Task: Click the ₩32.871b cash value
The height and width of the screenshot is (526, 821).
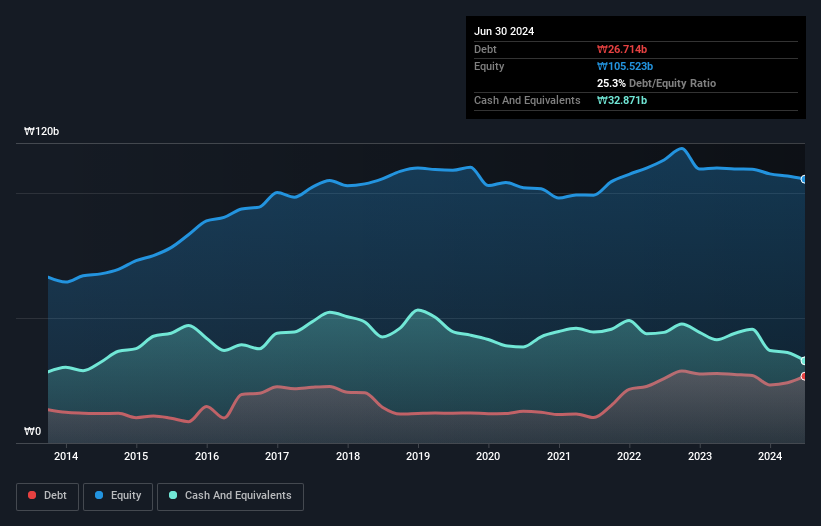Action: pos(622,100)
